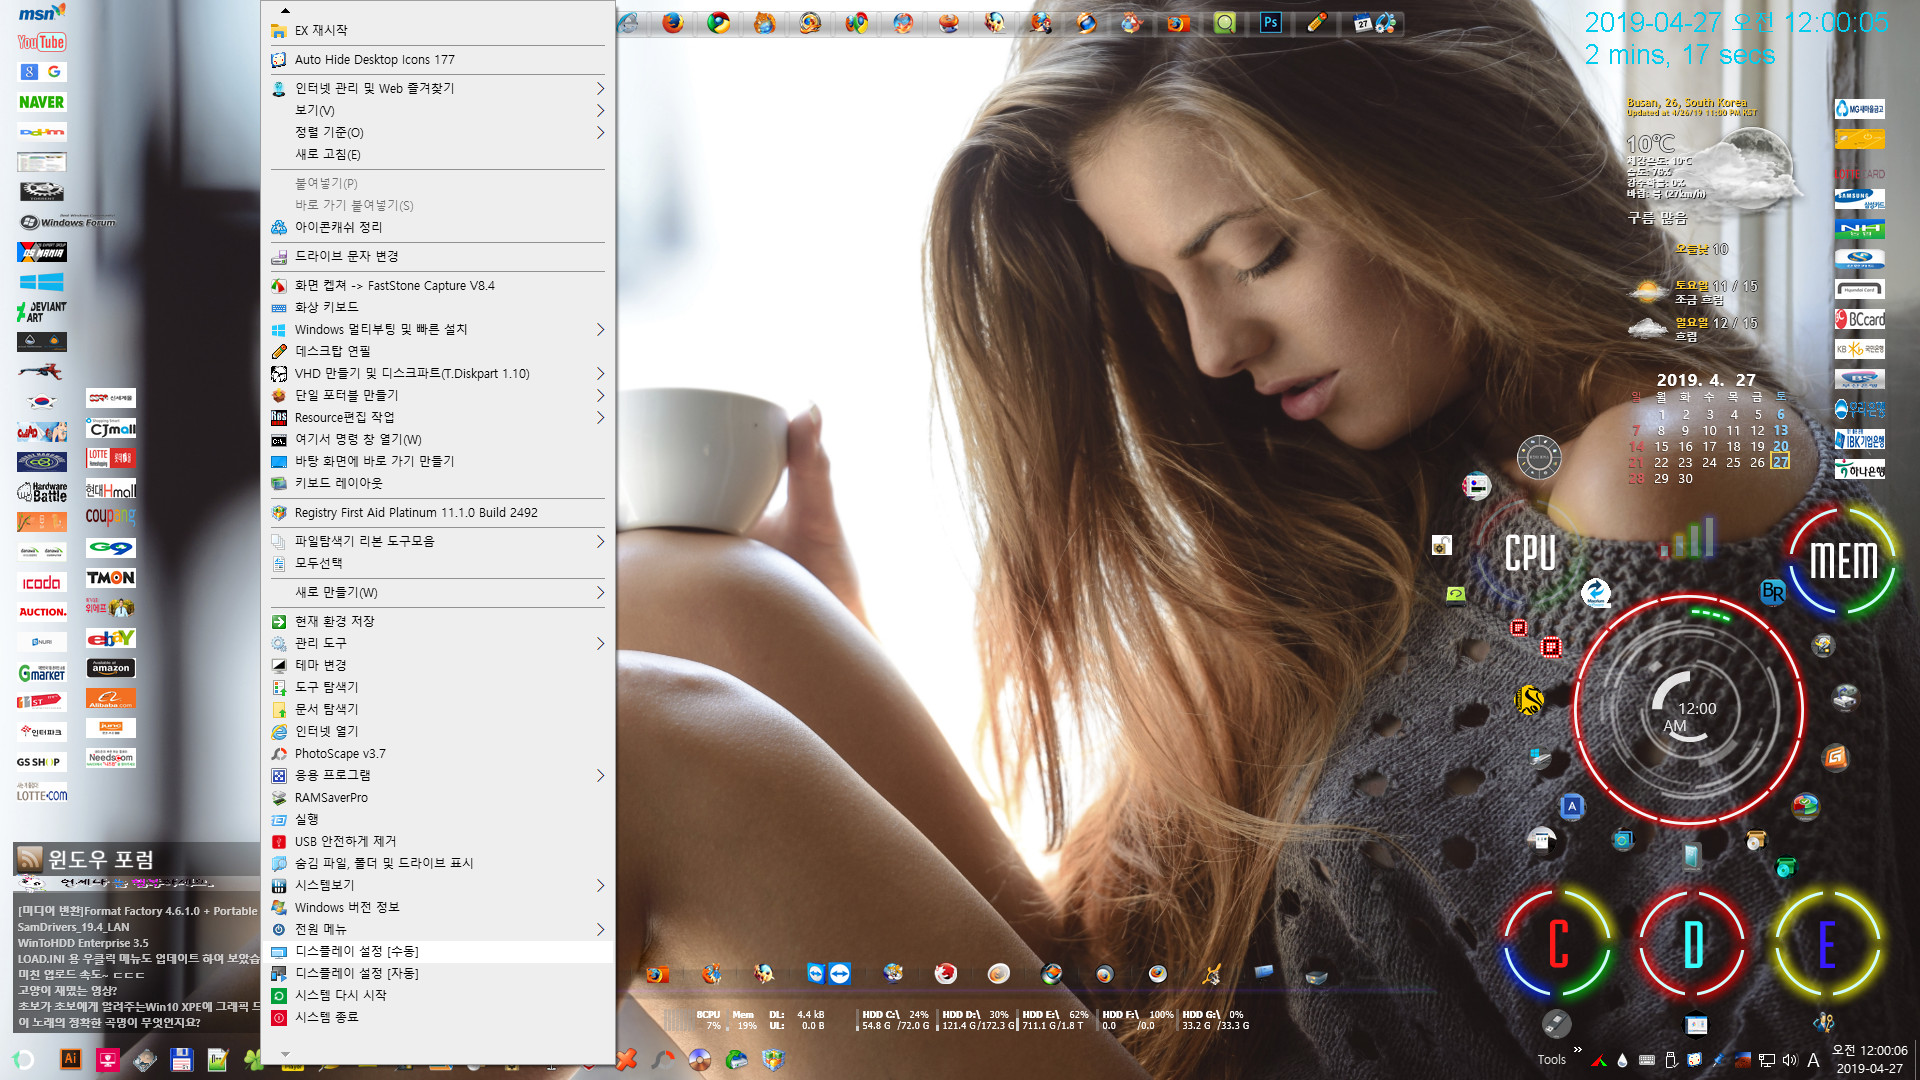This screenshot has height=1080, width=1920.
Task: Click the 윈도우 포럼 feed header
Action: pyautogui.click(x=101, y=859)
